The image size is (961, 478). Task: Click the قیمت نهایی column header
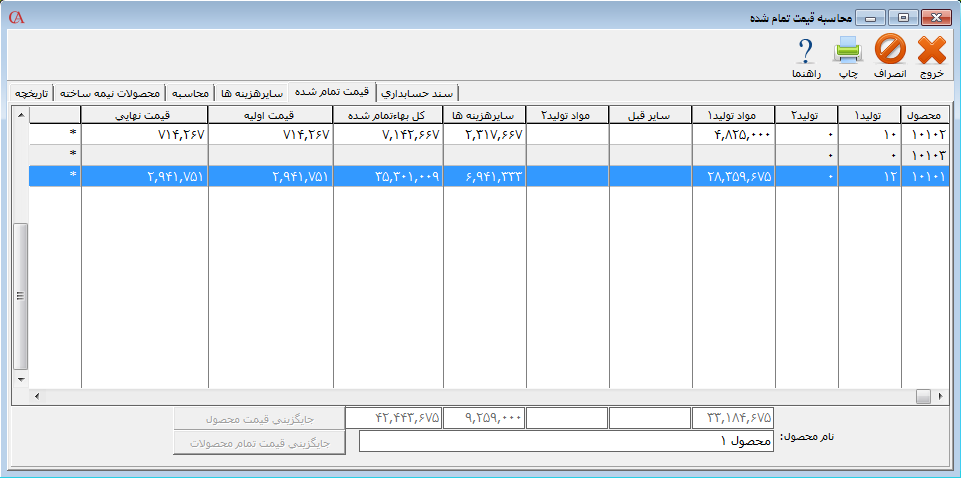click(144, 114)
